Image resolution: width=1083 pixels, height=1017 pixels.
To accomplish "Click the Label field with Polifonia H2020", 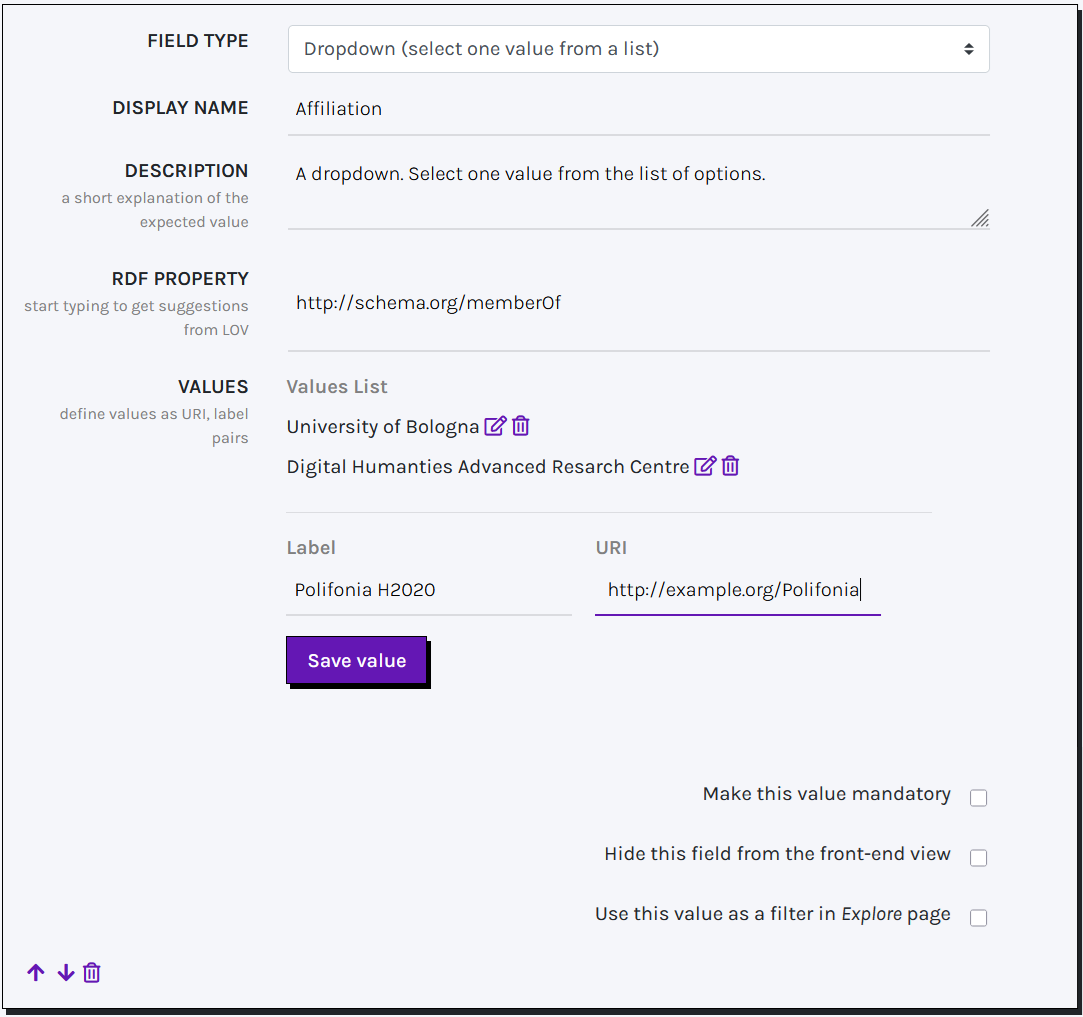I will tap(428, 590).
